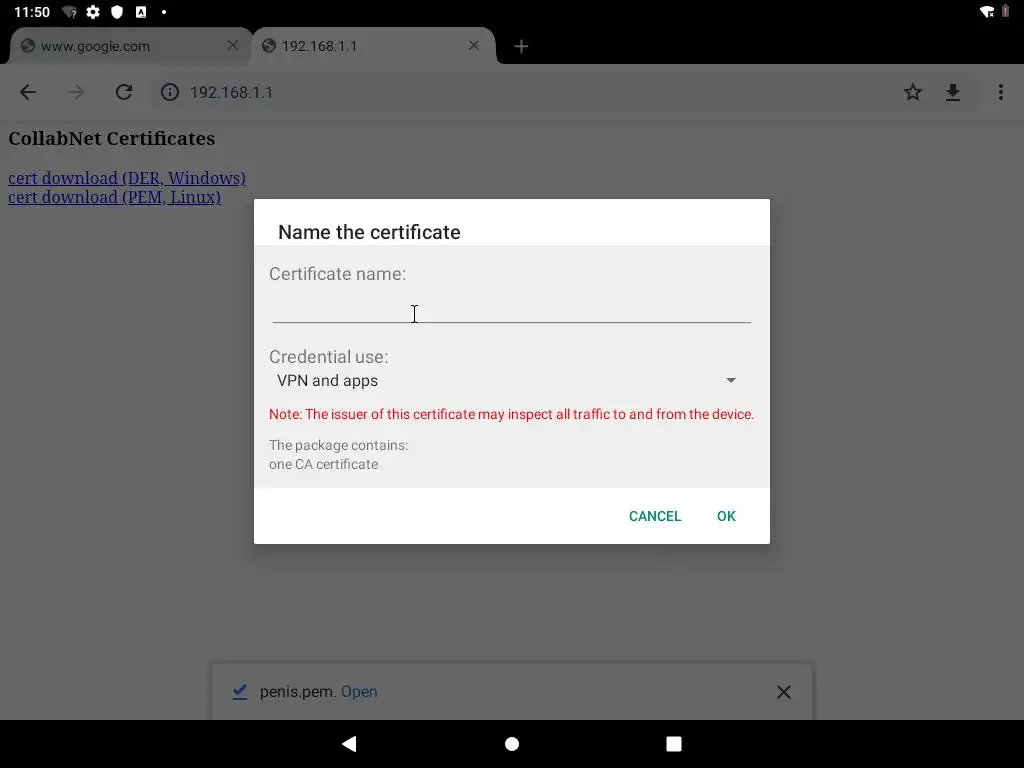This screenshot has width=1024, height=768.
Task: Select the 192.168.1.1 tab
Action: (374, 46)
